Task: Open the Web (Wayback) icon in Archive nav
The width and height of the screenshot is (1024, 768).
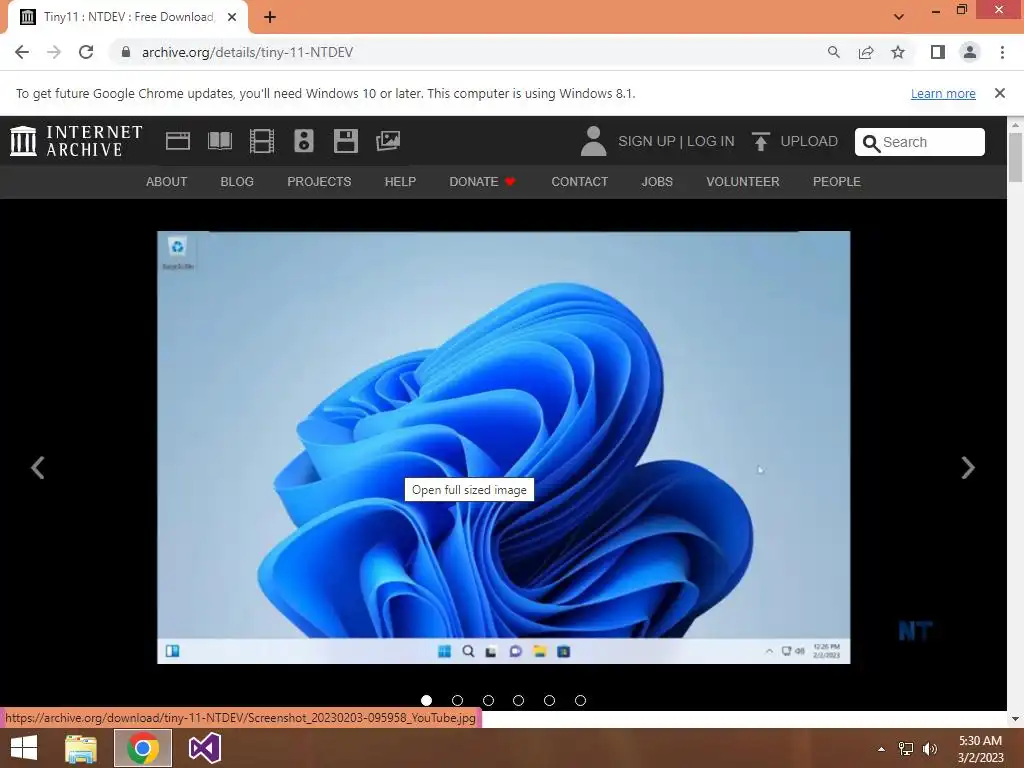Action: pos(178,141)
